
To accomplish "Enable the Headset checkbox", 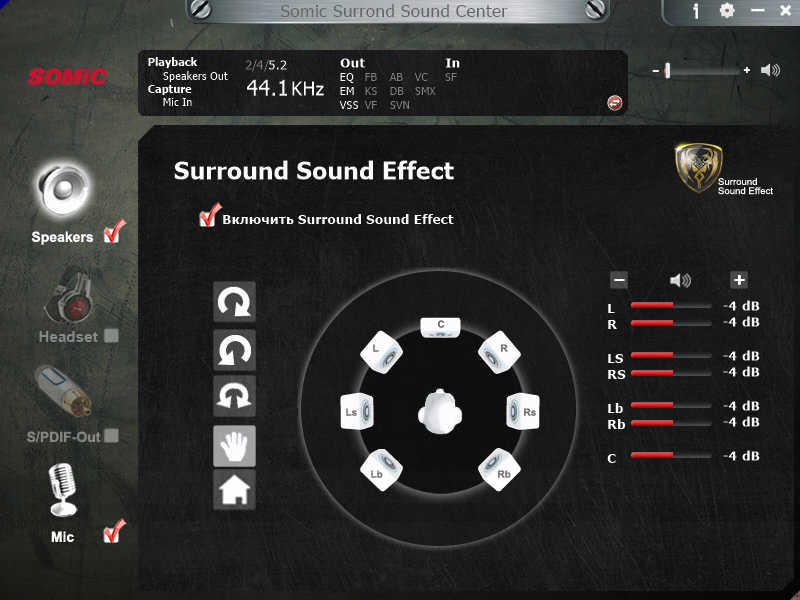I will click(x=111, y=336).
